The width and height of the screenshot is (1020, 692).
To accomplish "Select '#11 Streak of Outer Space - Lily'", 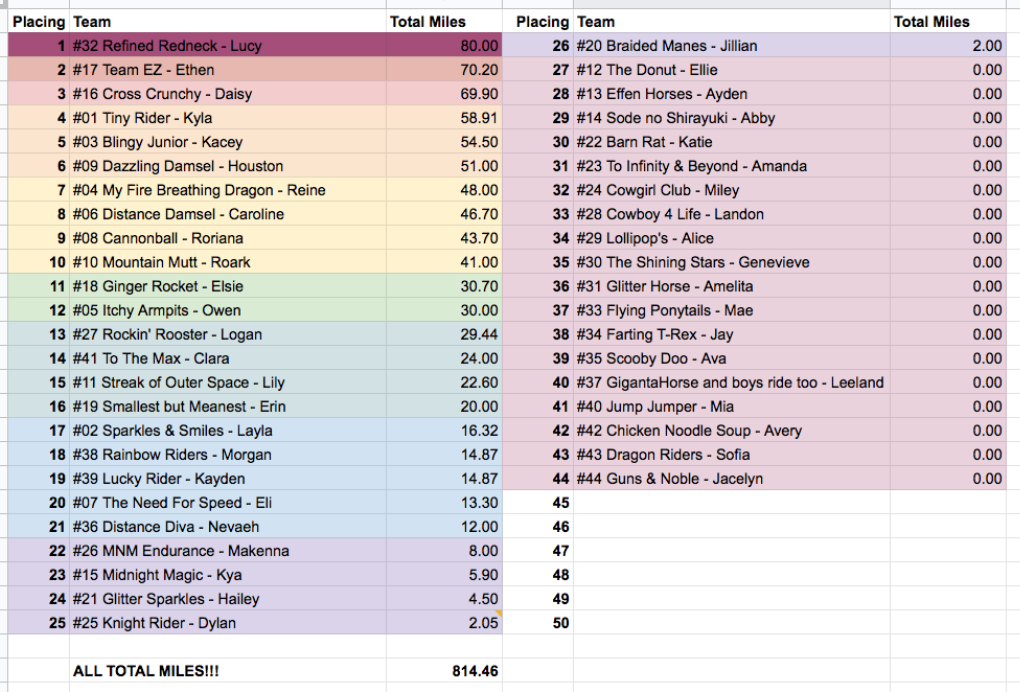I will coord(228,382).
